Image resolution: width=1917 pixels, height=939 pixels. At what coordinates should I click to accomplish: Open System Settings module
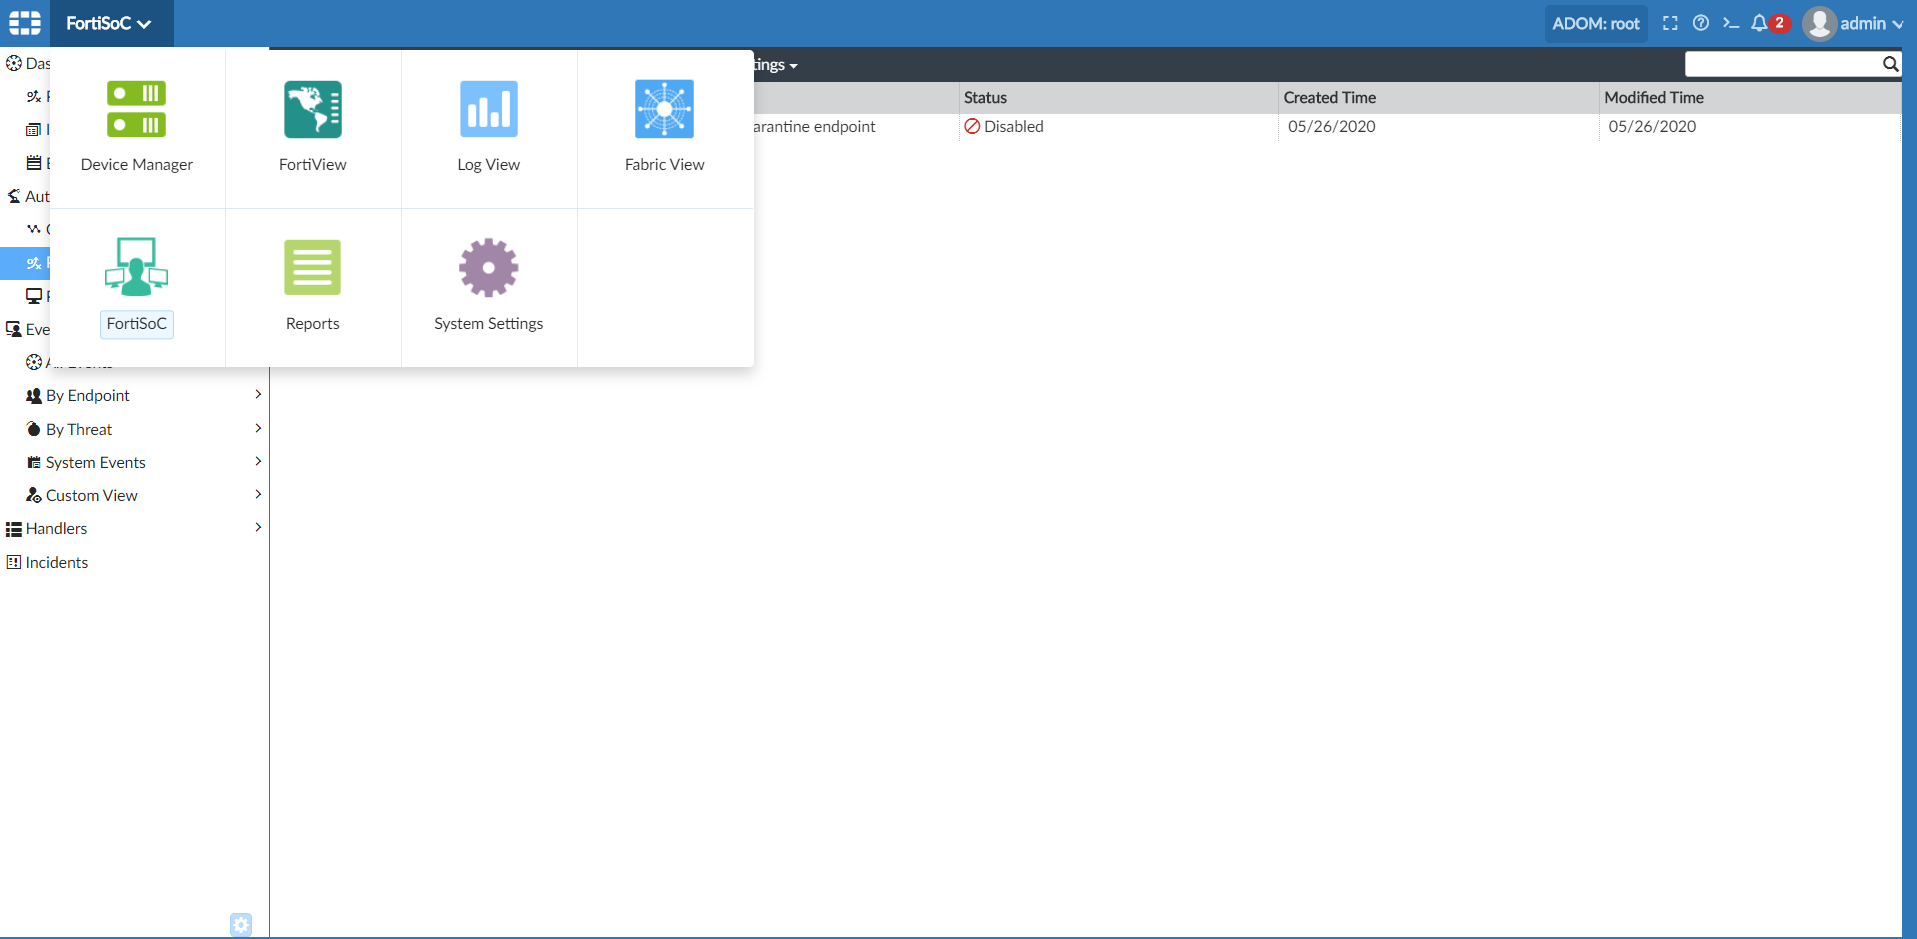click(x=488, y=283)
